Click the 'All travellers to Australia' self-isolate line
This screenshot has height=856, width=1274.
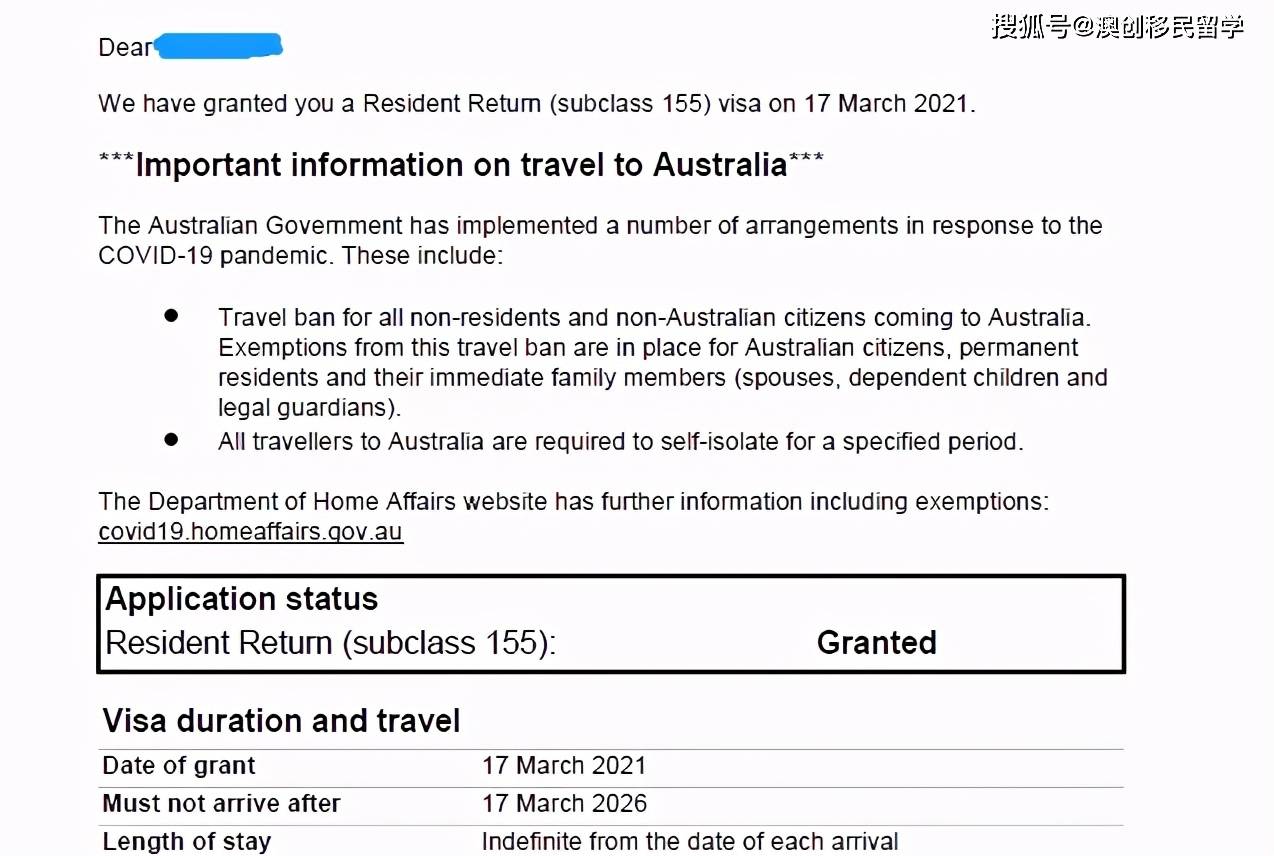(620, 441)
